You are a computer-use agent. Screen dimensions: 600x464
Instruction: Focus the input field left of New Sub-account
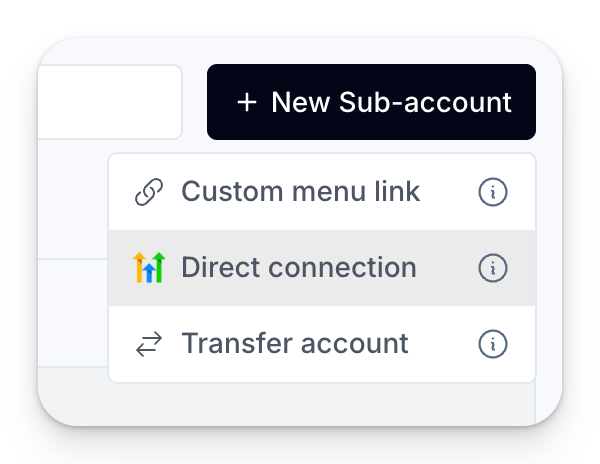[x=110, y=102]
